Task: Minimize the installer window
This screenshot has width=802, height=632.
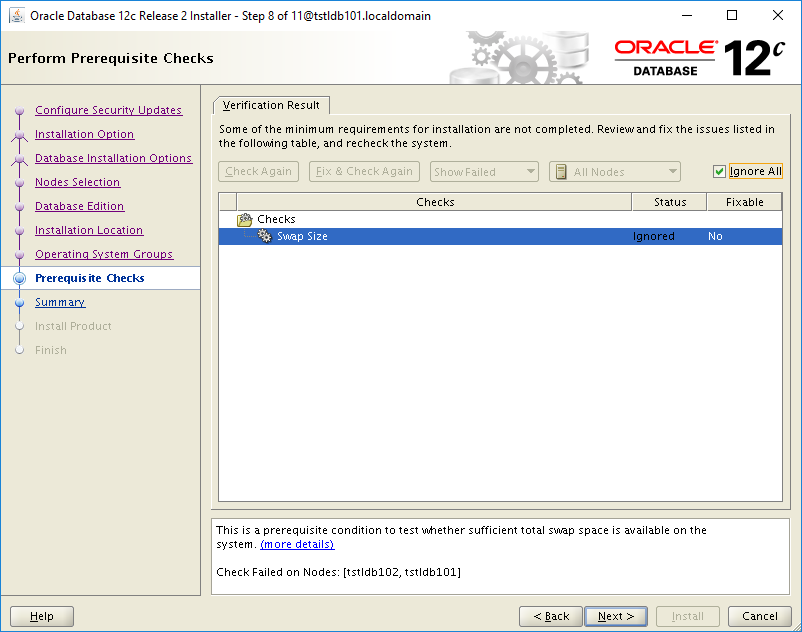Action: click(x=687, y=15)
